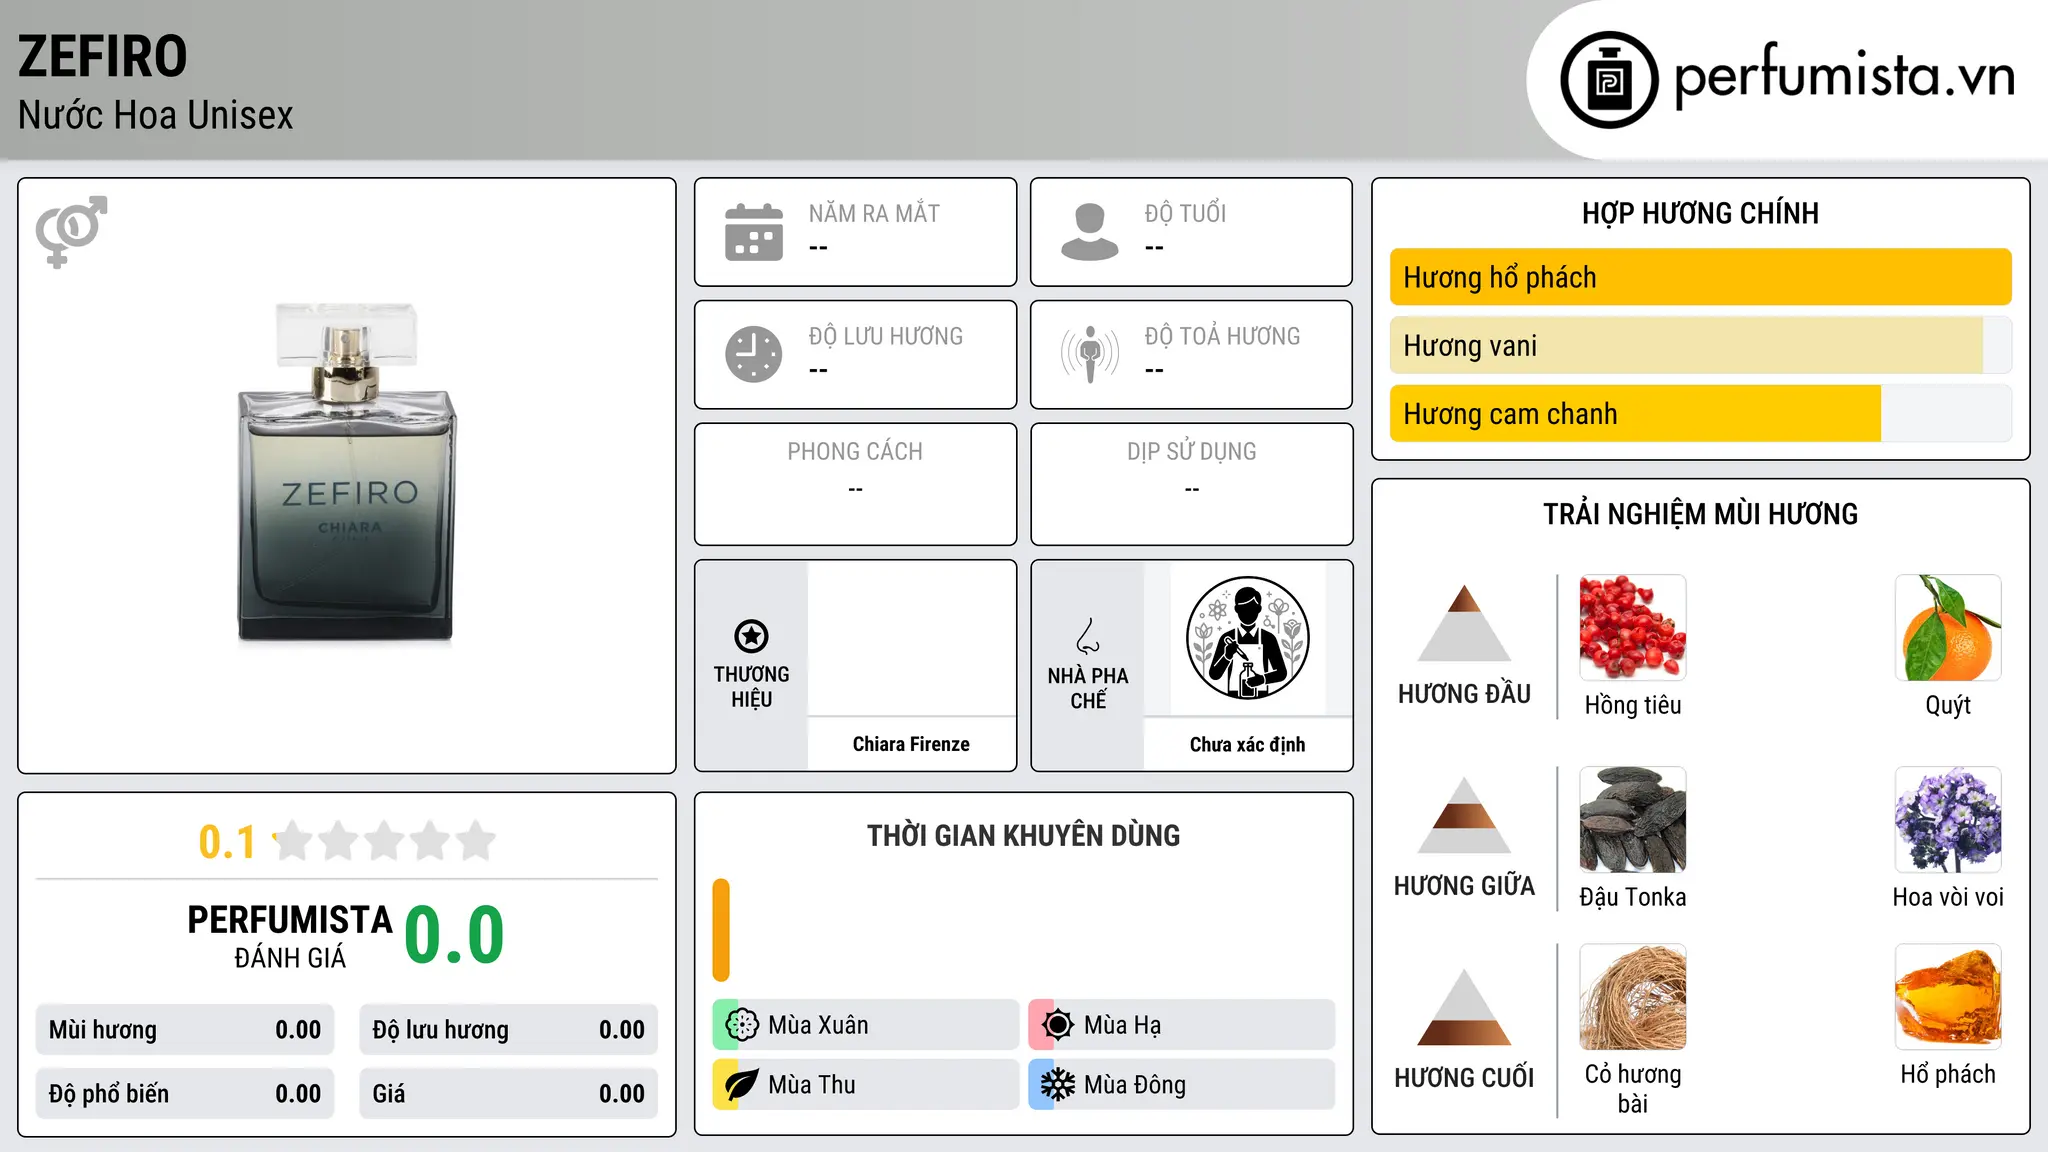Screen dimensions: 2048x1152
Task: Click the Zefiro perfume bottle image
Action: pyautogui.click(x=347, y=472)
